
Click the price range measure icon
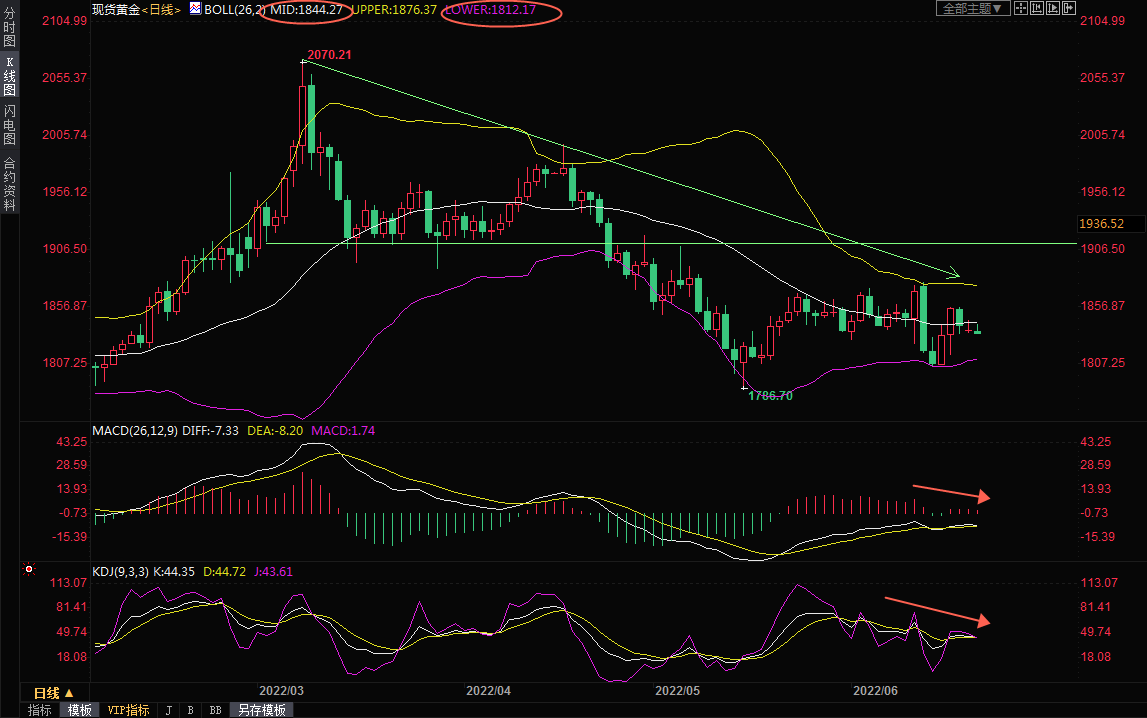1037,8
